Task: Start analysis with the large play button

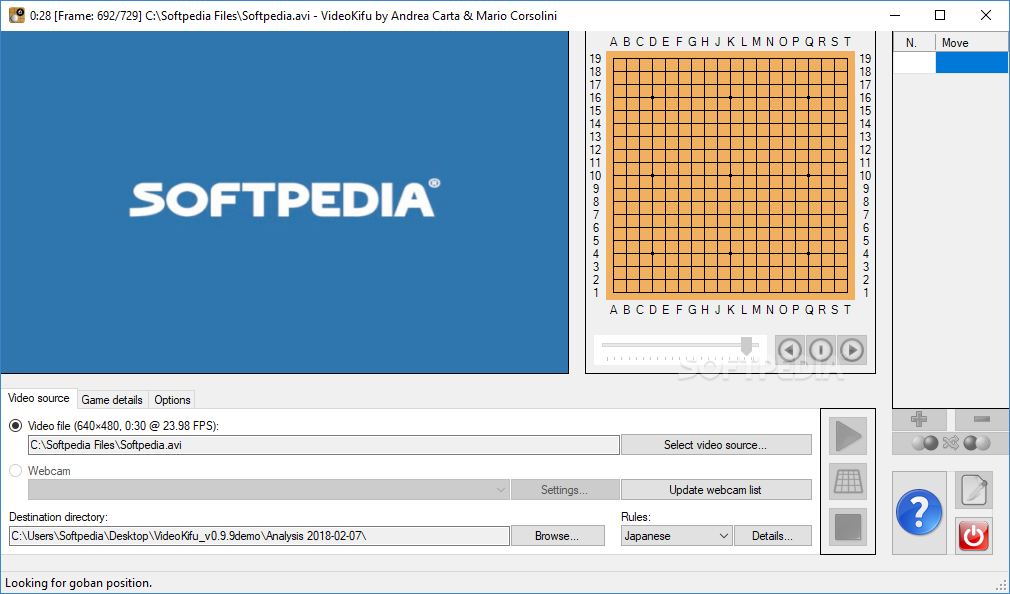Action: click(x=848, y=437)
